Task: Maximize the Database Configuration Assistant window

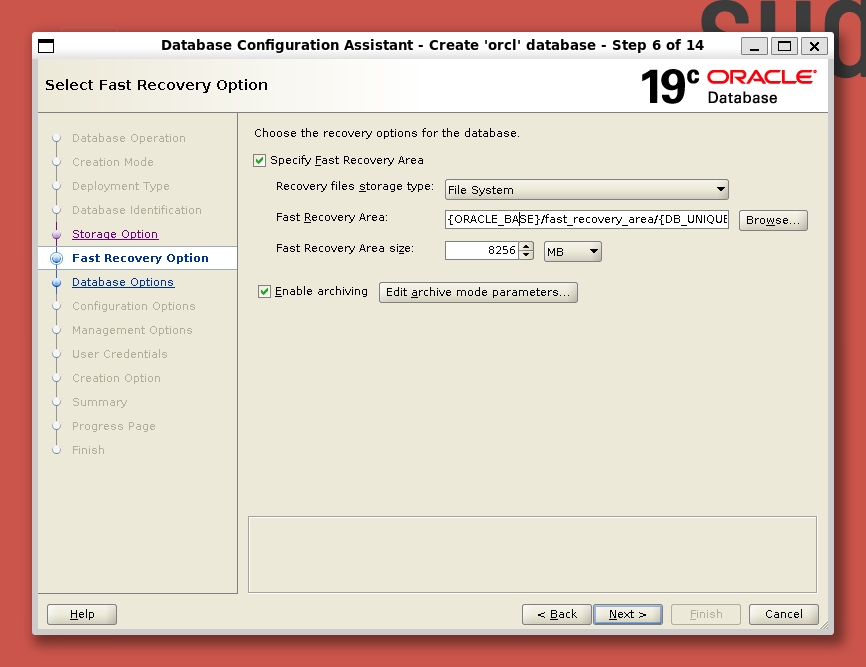Action: 785,46
